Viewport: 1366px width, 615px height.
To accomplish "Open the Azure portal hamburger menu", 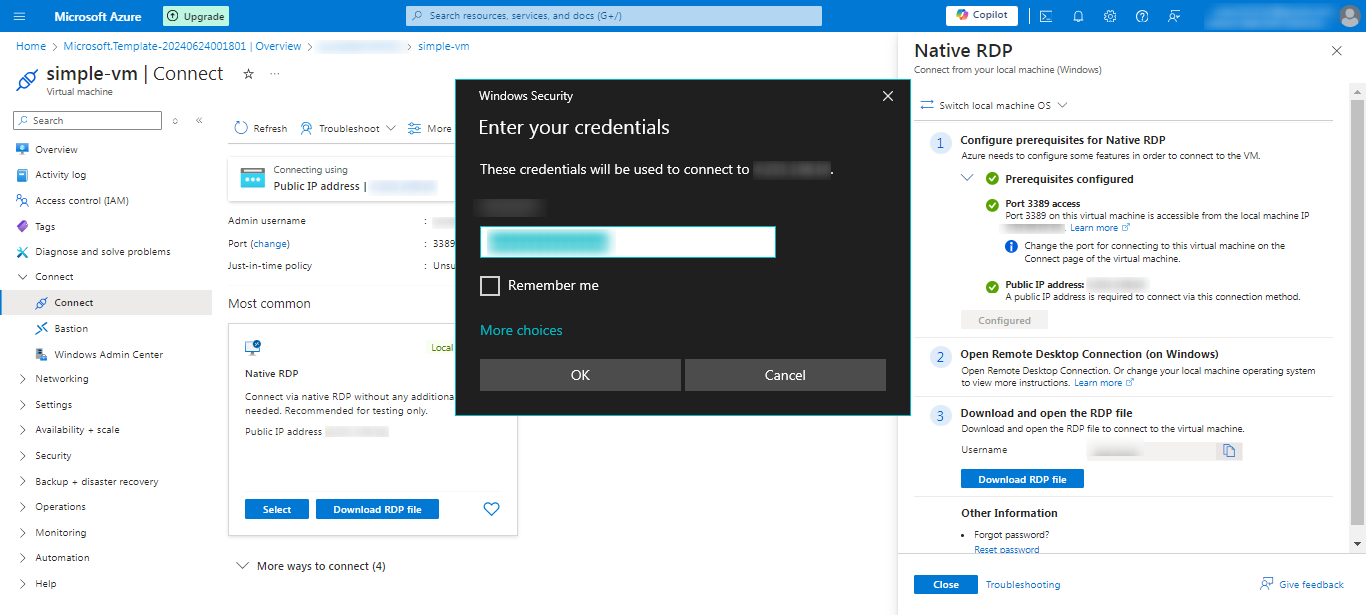I will point(20,16).
